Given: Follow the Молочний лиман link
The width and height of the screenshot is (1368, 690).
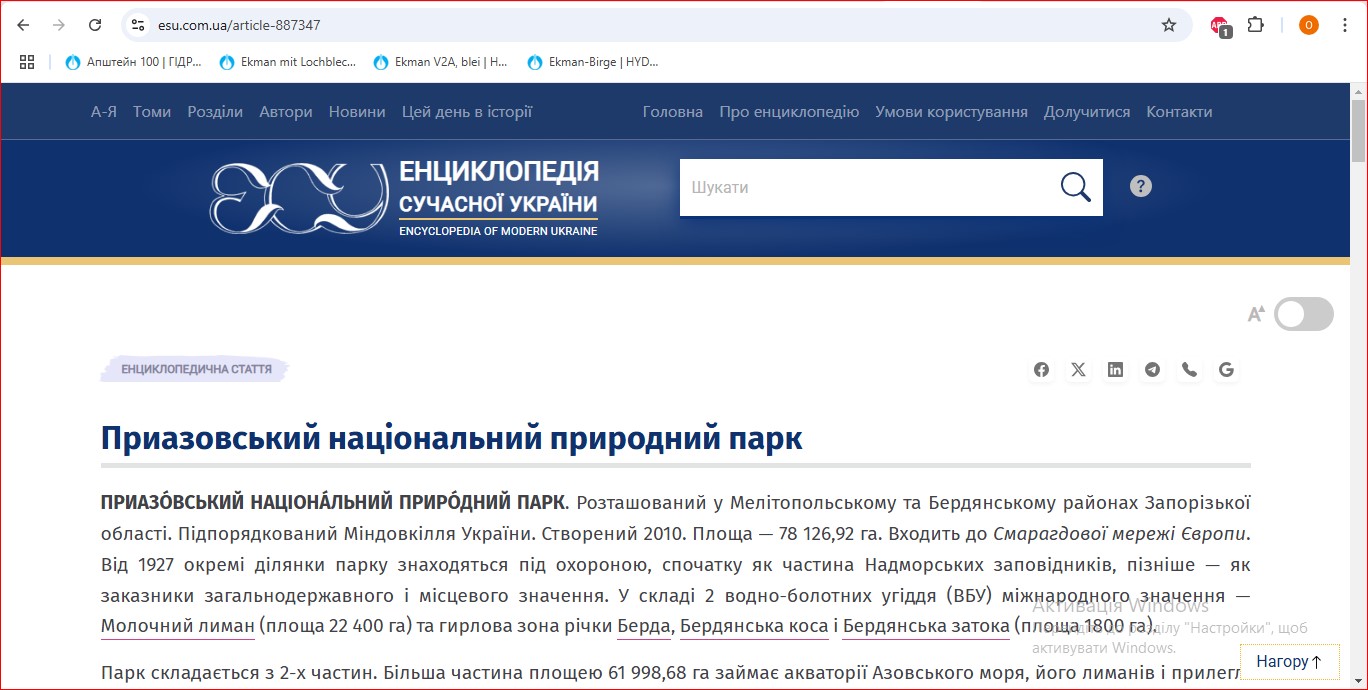Looking at the screenshot, I should (176, 625).
